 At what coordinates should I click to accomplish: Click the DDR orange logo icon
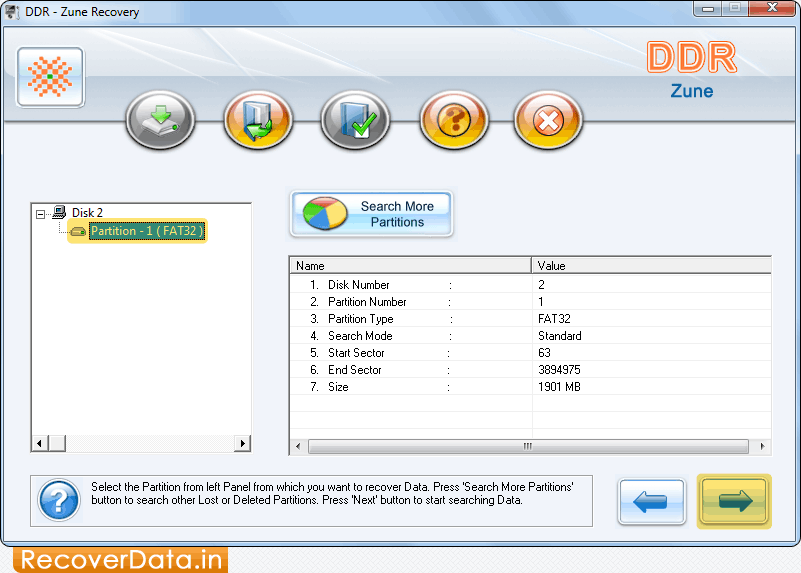pyautogui.click(x=50, y=77)
